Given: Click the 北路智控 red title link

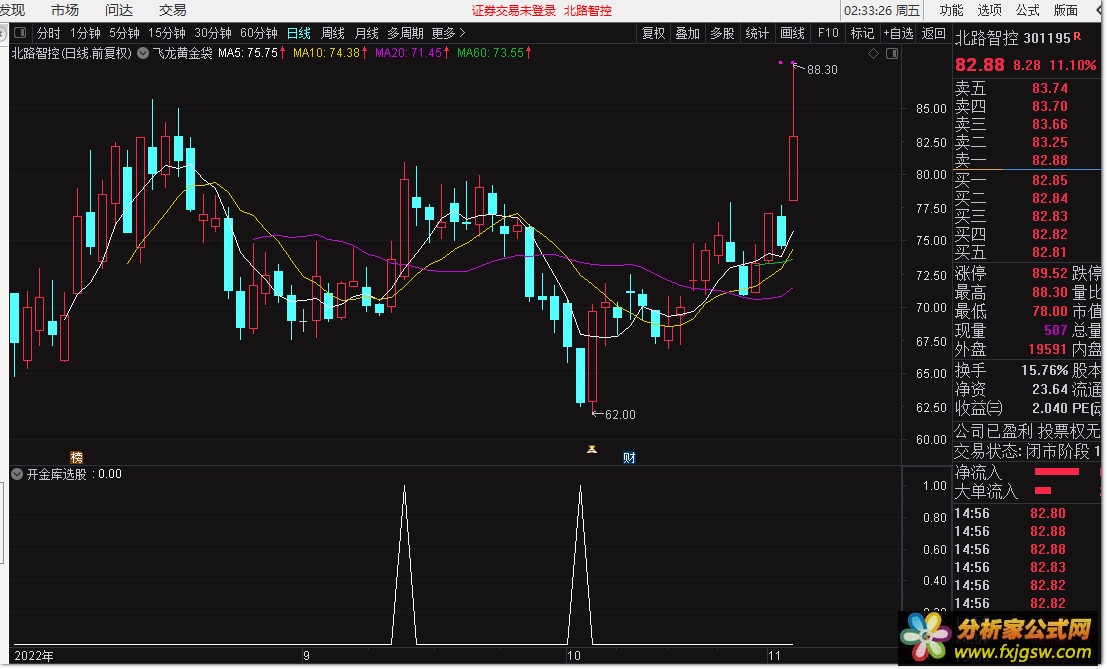Looking at the screenshot, I should [x=588, y=11].
